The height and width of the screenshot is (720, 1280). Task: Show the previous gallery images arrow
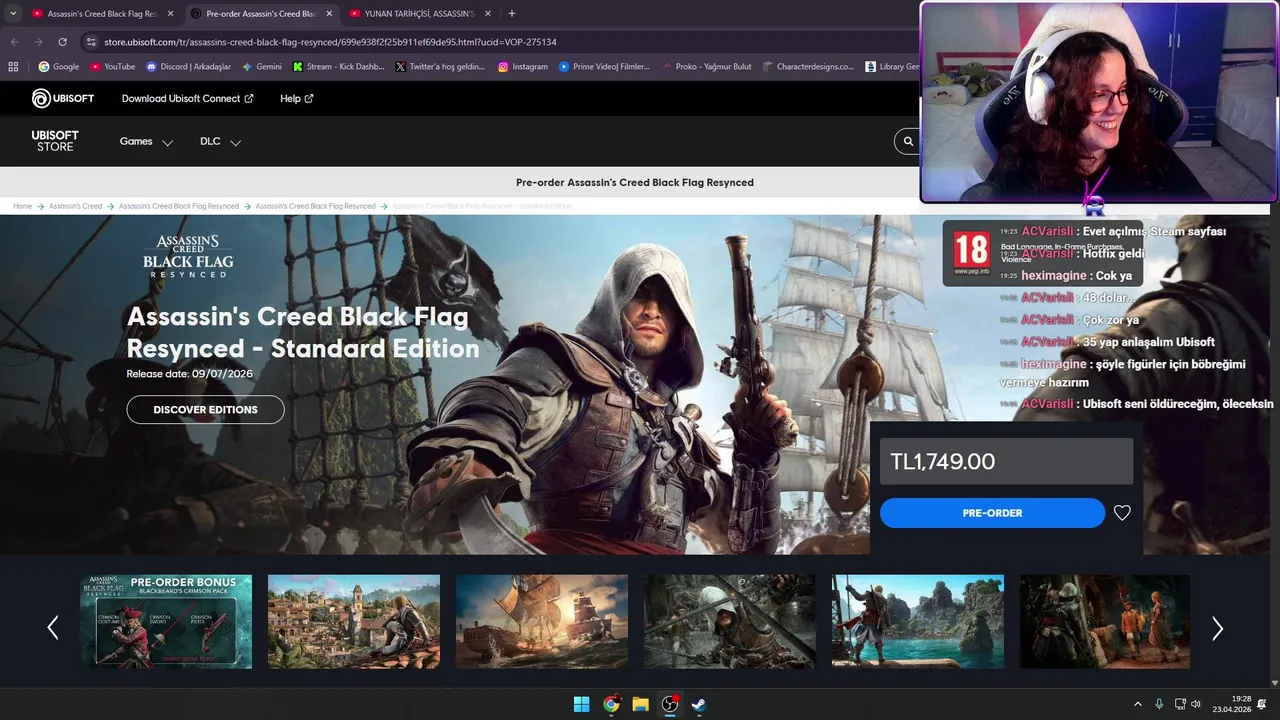click(x=53, y=628)
